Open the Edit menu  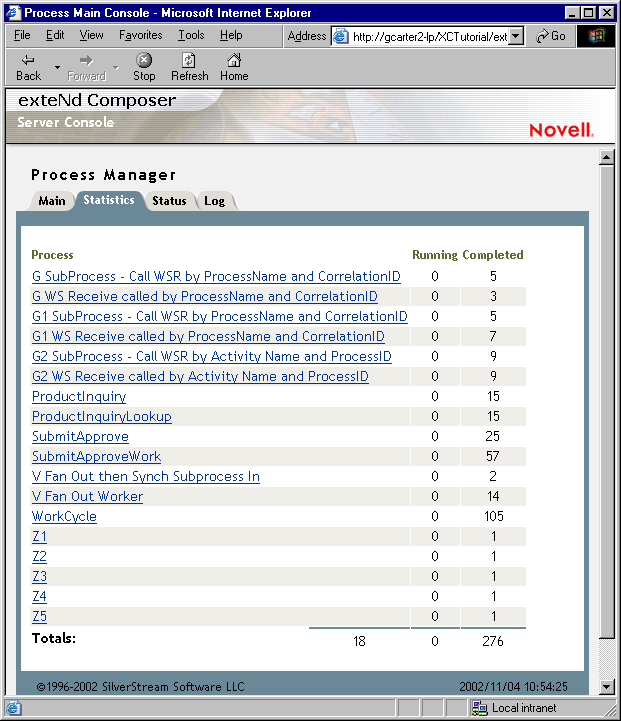pos(55,35)
